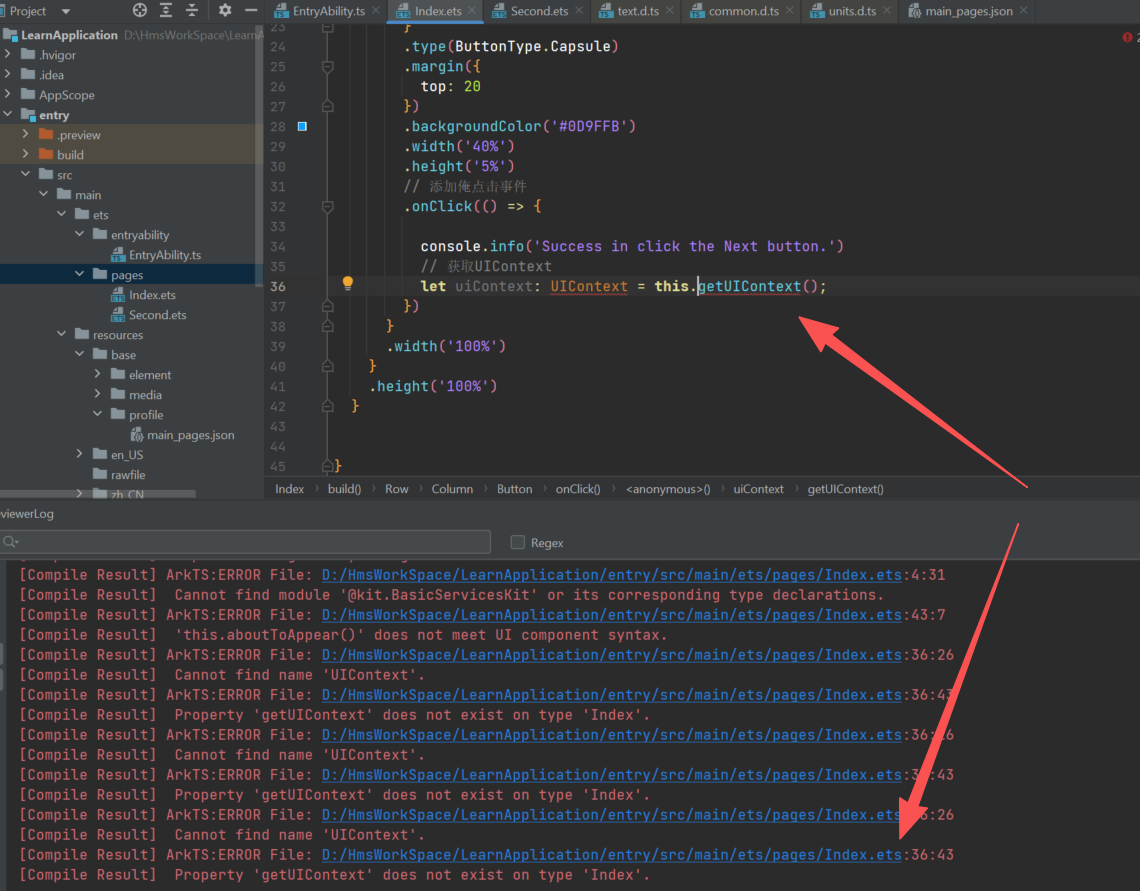Click the expand all icon in Project panel
Viewport: 1140px width, 891px height.
[x=166, y=11]
